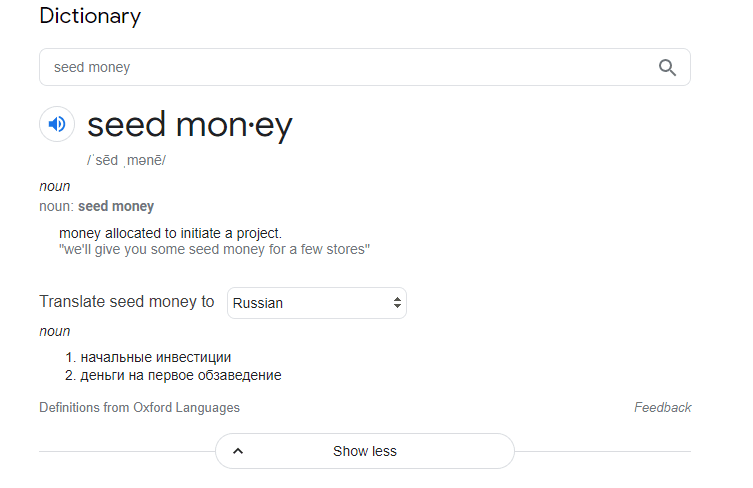Click the quoted example sentence about stores
The height and width of the screenshot is (488, 753).
coord(214,249)
